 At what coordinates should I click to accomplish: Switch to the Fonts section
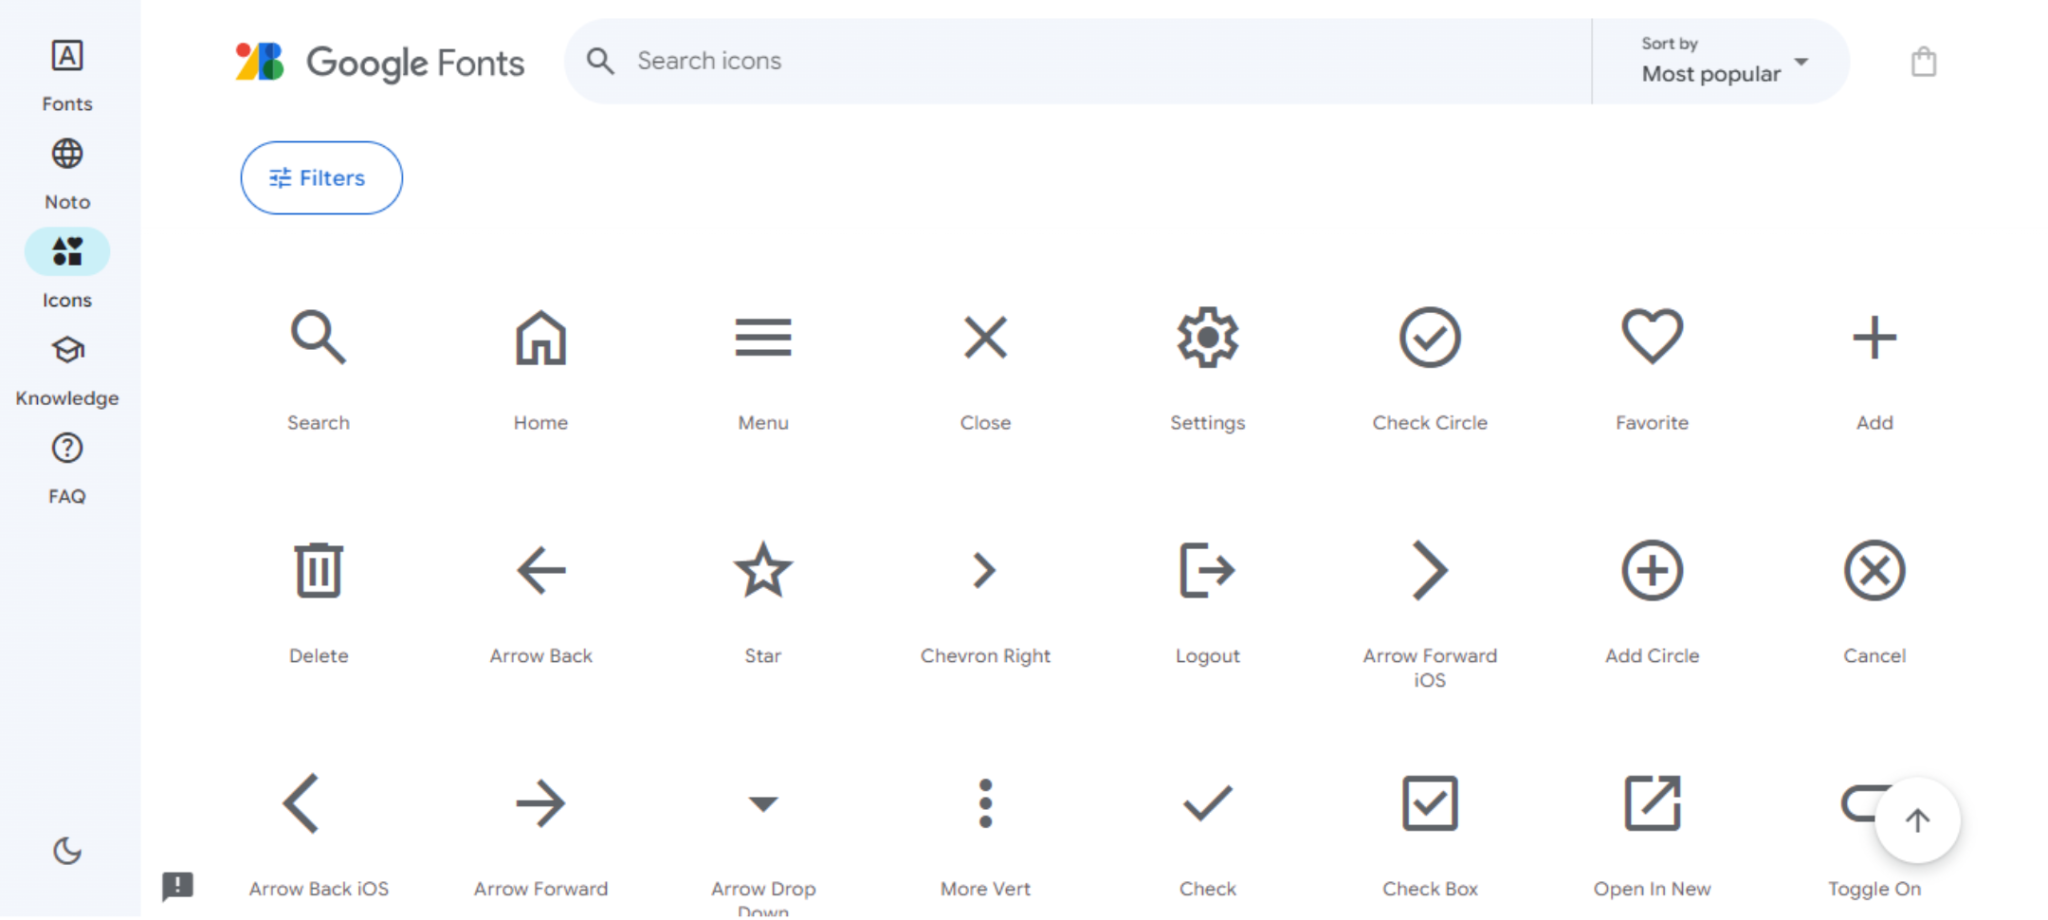tap(66, 70)
